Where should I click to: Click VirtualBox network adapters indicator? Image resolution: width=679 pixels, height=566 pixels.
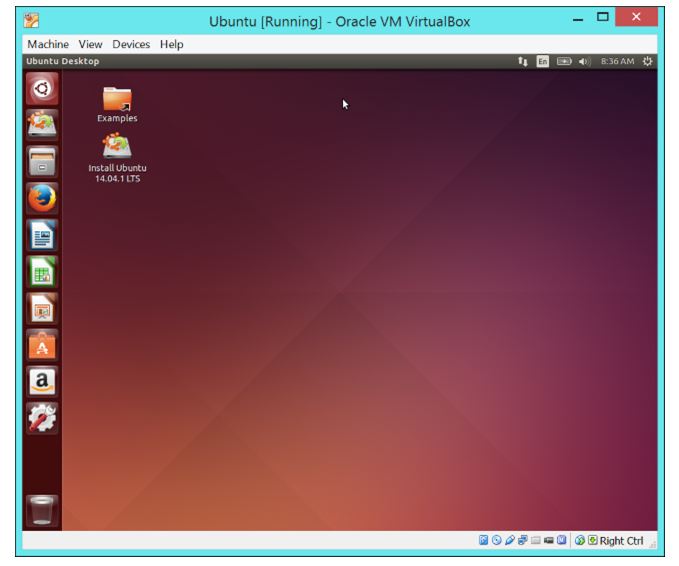[523, 540]
